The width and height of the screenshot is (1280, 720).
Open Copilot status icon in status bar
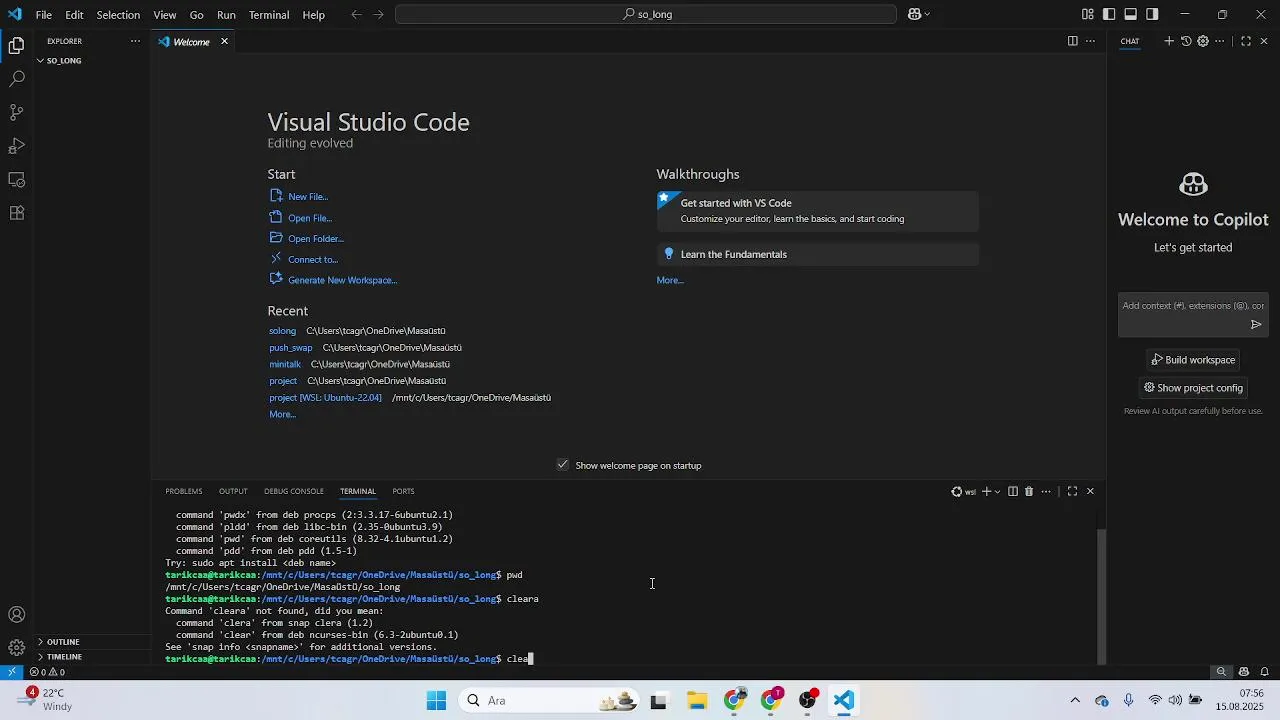point(1244,672)
